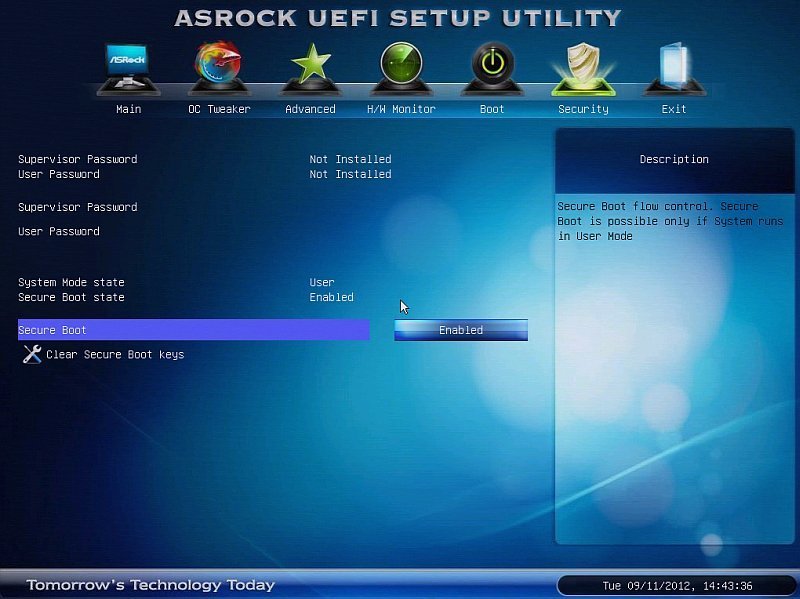Switch to the Main tab label
Viewport: 800px width, 599px height.
[x=129, y=109]
